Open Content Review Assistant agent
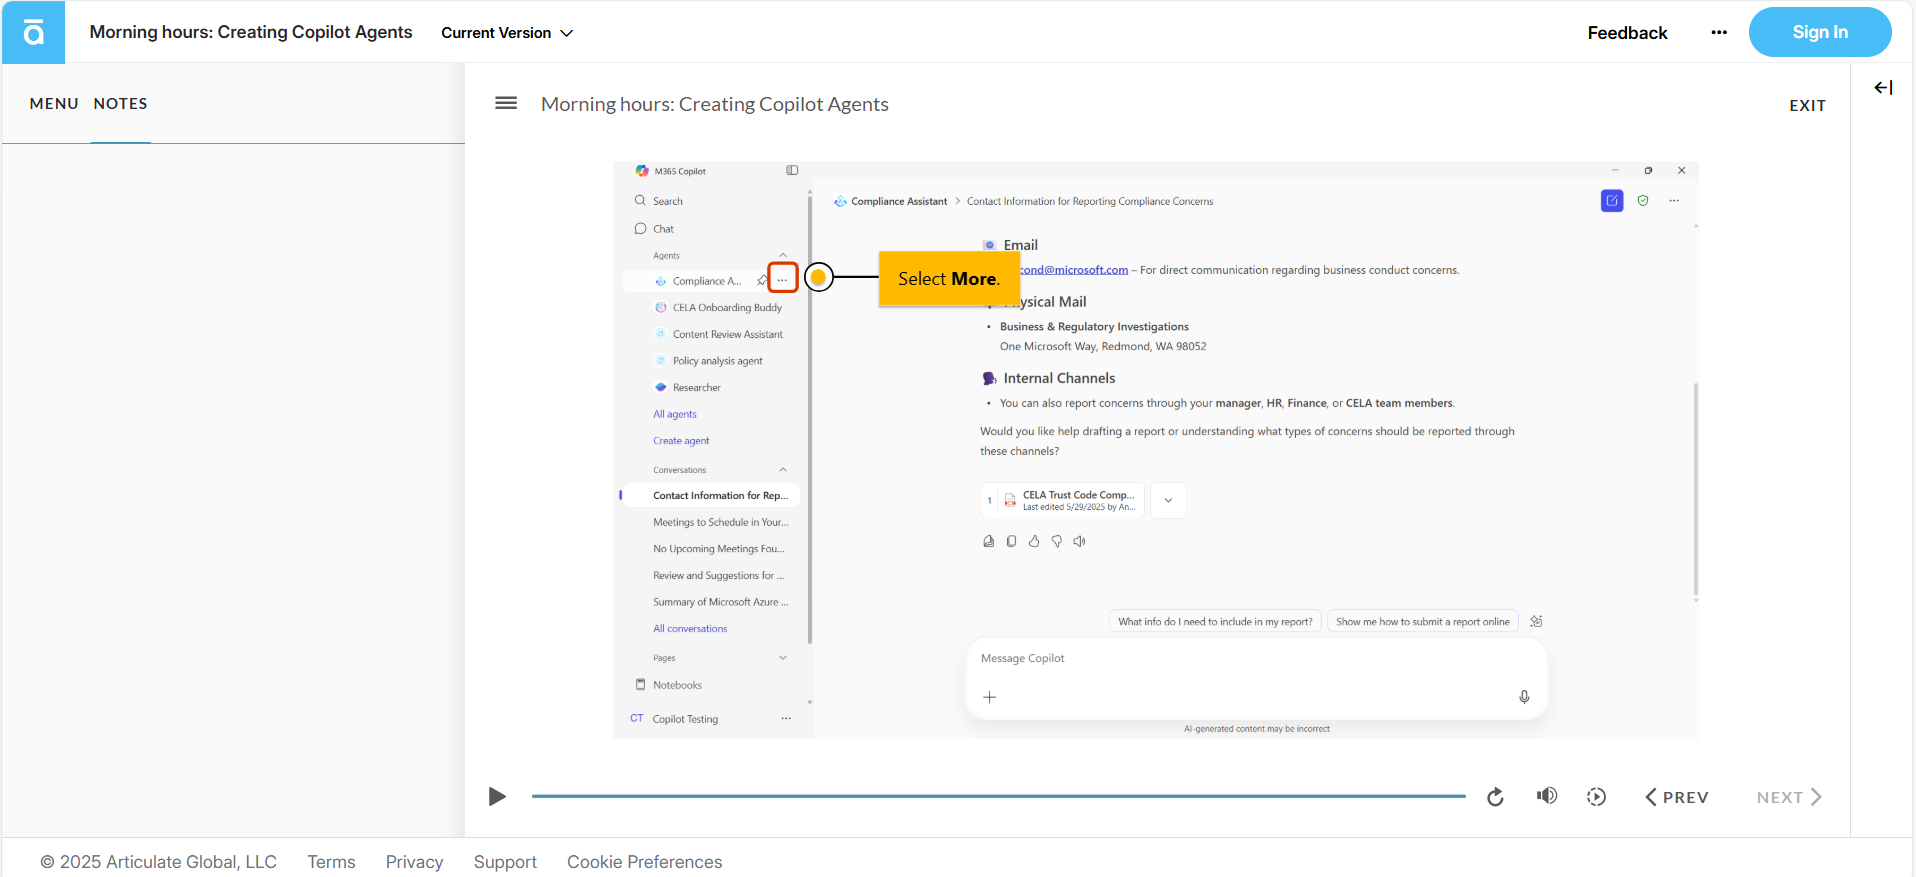This screenshot has width=1916, height=877. click(719, 334)
